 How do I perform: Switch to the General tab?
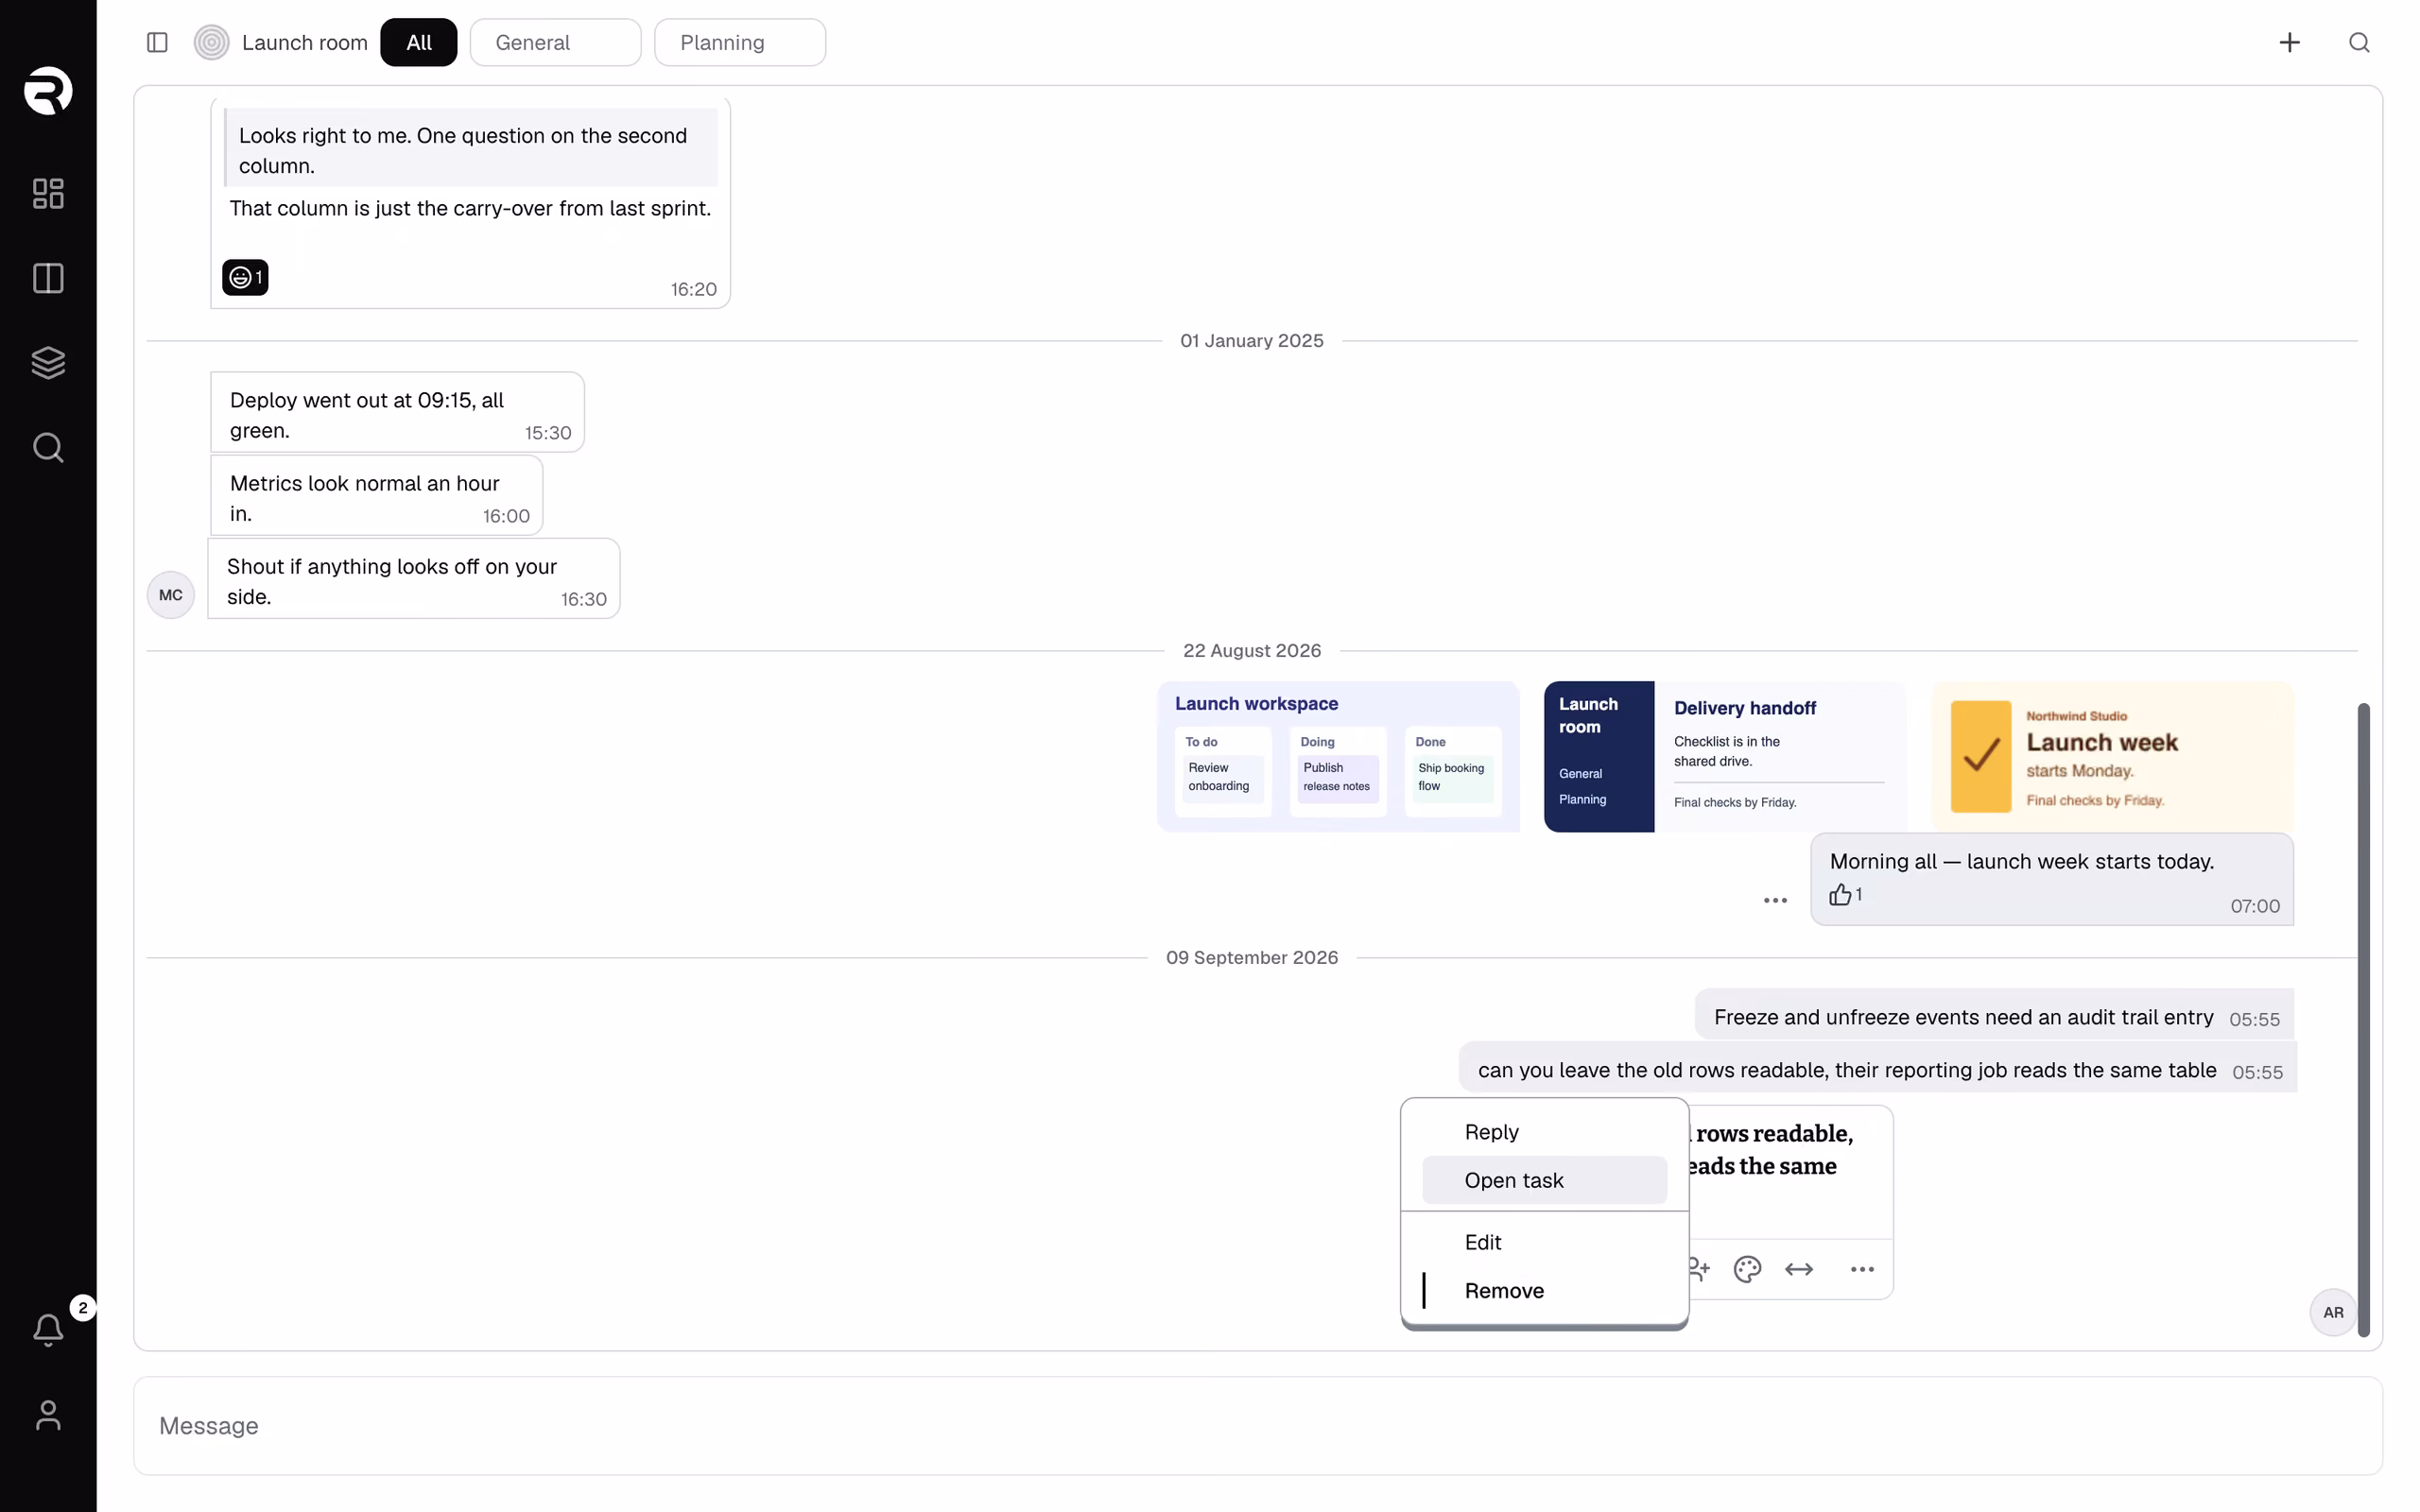(555, 42)
